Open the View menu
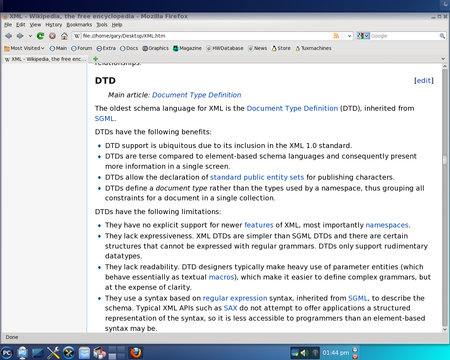The image size is (450, 360). [x=35, y=25]
